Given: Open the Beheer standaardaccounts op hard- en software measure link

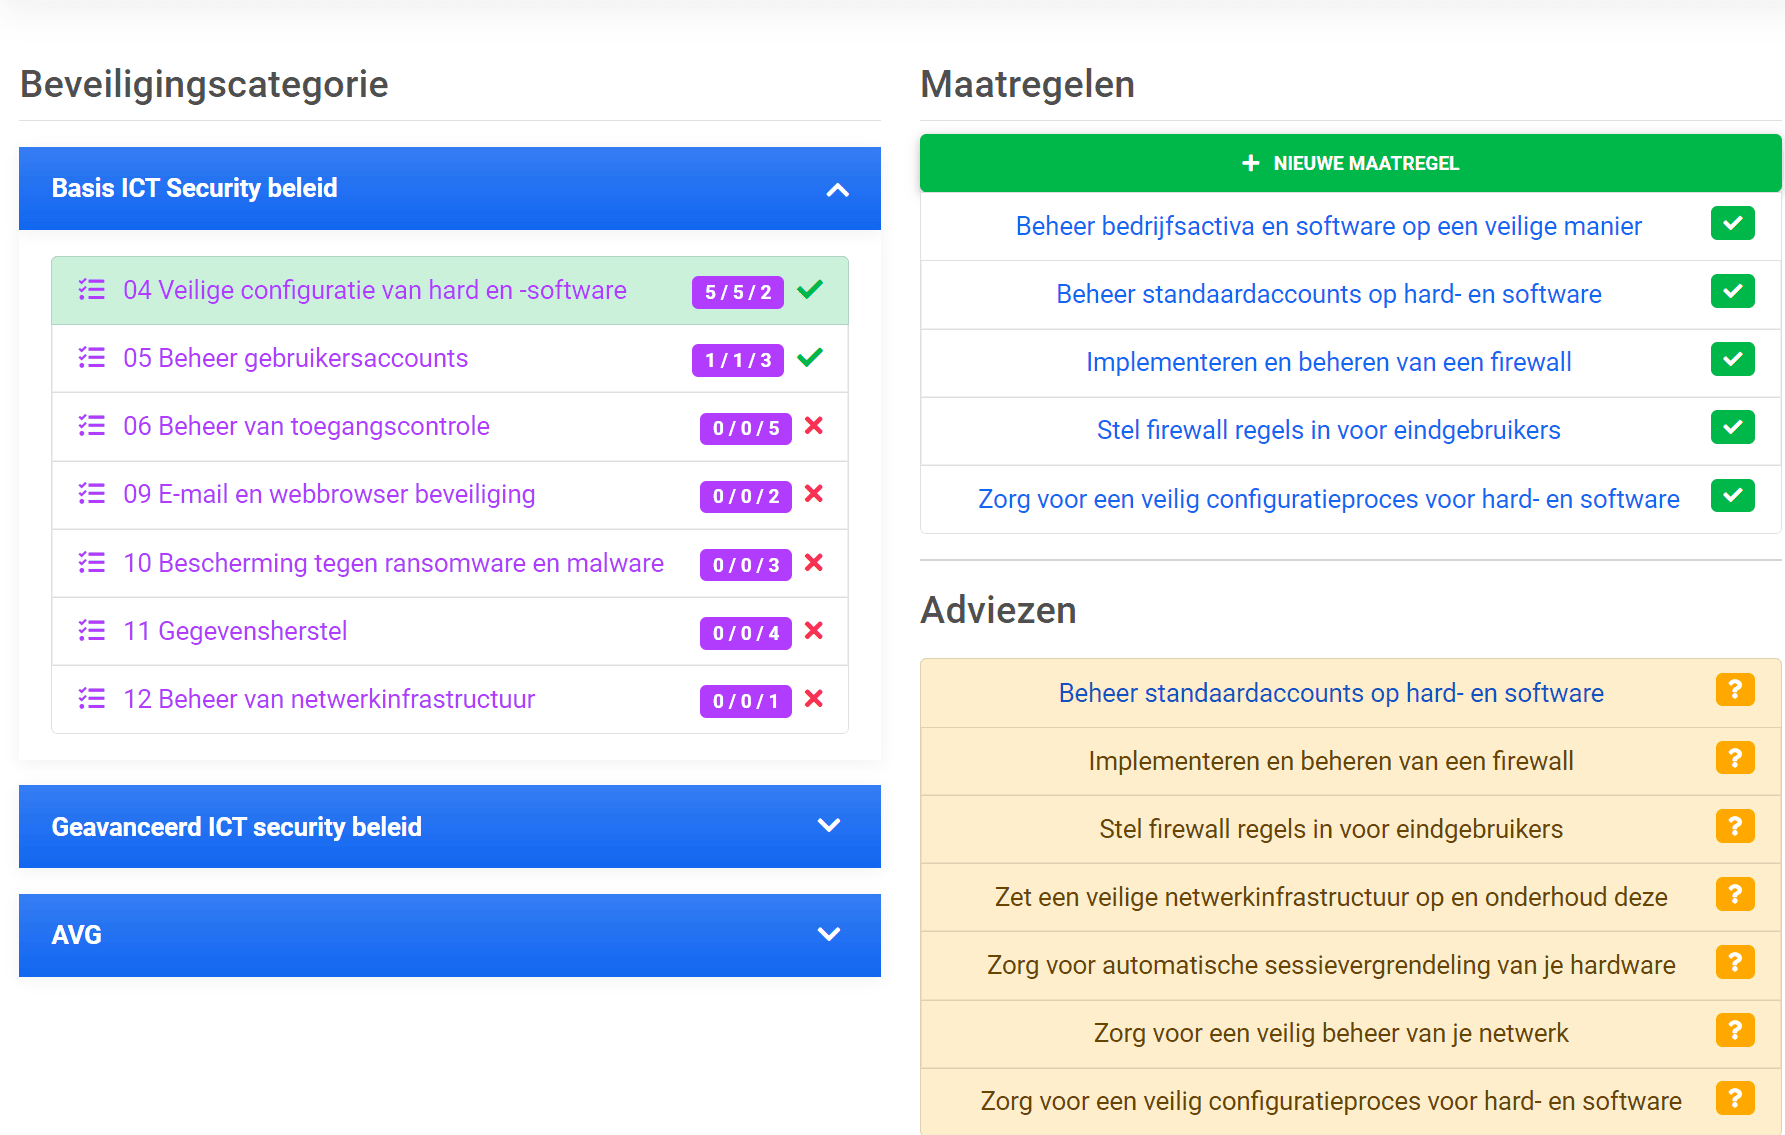Looking at the screenshot, I should coord(1329,294).
